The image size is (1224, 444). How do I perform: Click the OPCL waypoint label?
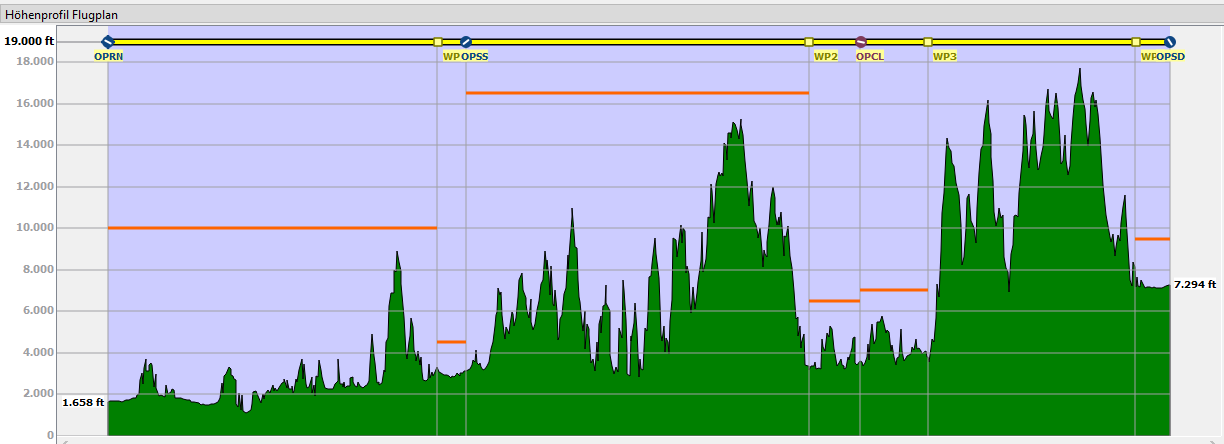[870, 57]
